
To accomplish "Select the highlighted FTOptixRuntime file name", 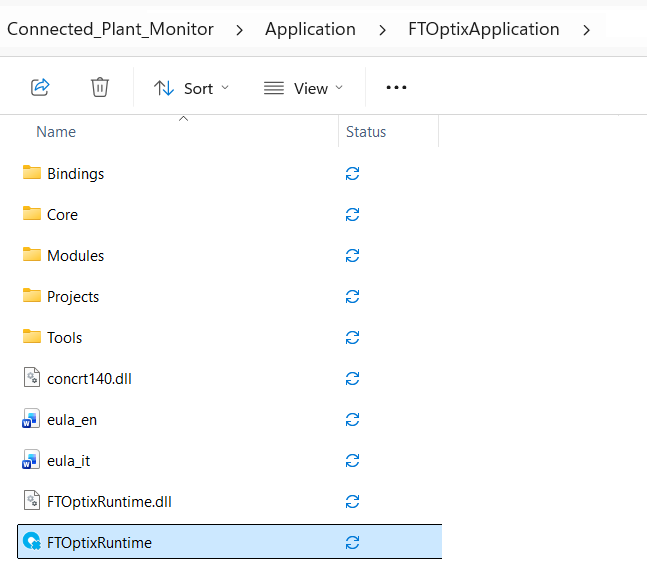I will (x=99, y=543).
